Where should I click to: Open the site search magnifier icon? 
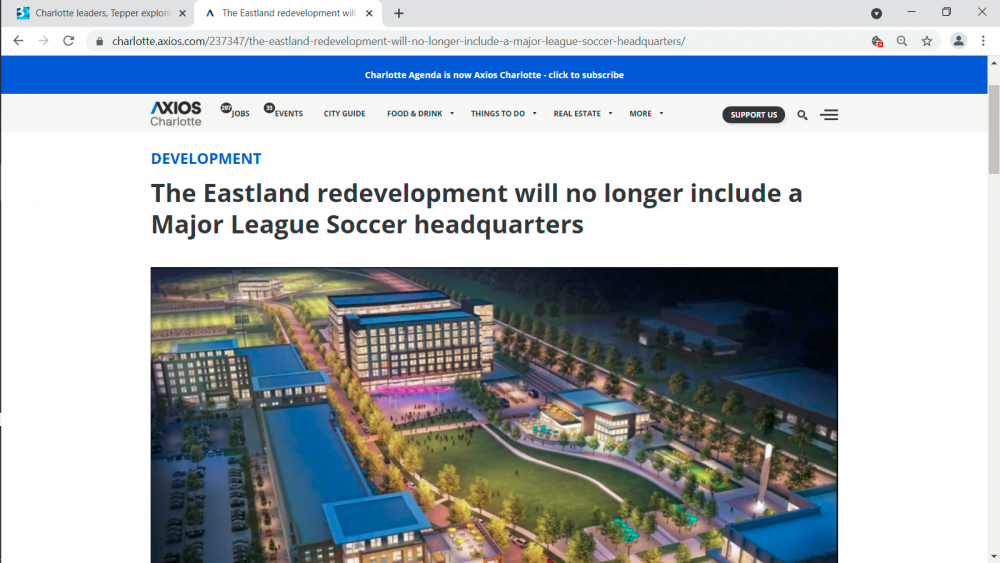tap(802, 115)
